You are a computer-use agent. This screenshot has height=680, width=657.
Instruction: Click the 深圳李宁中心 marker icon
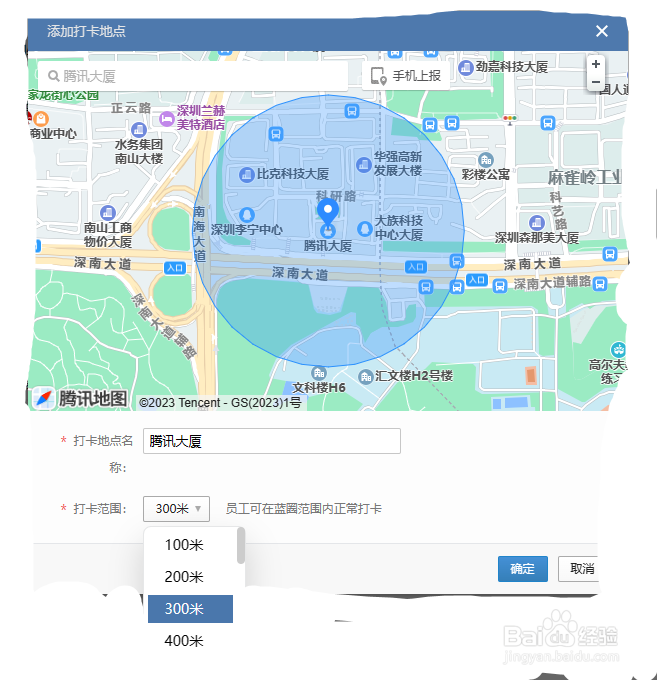click(247, 215)
